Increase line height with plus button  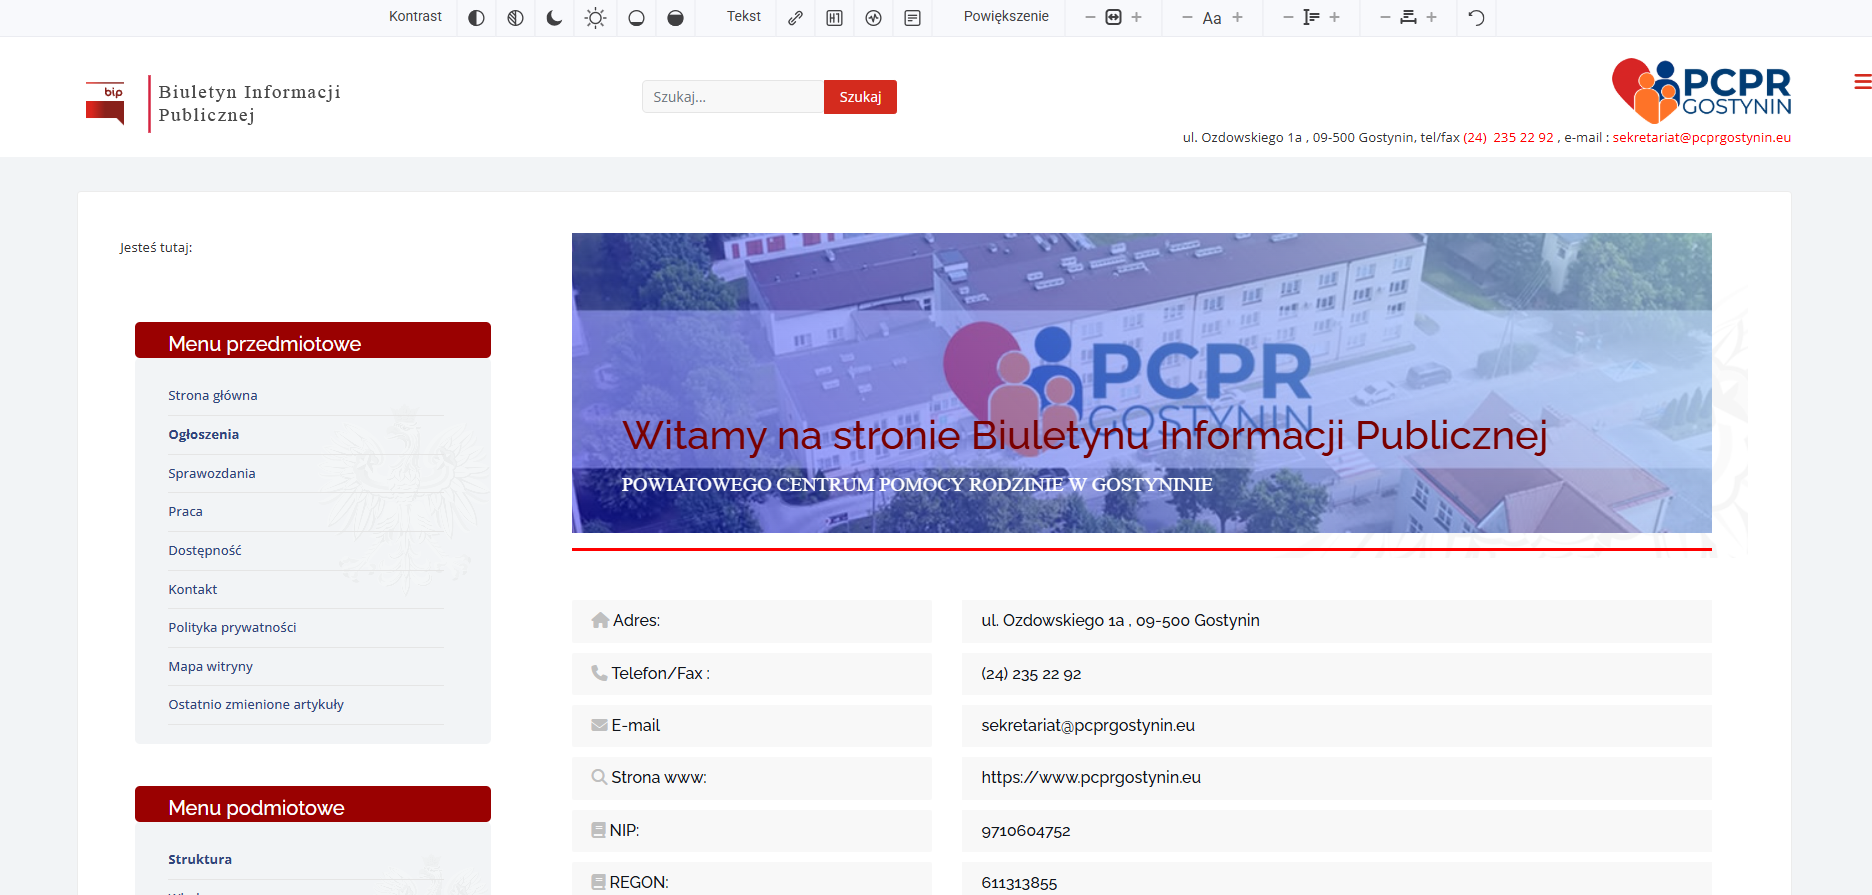pos(1334,18)
